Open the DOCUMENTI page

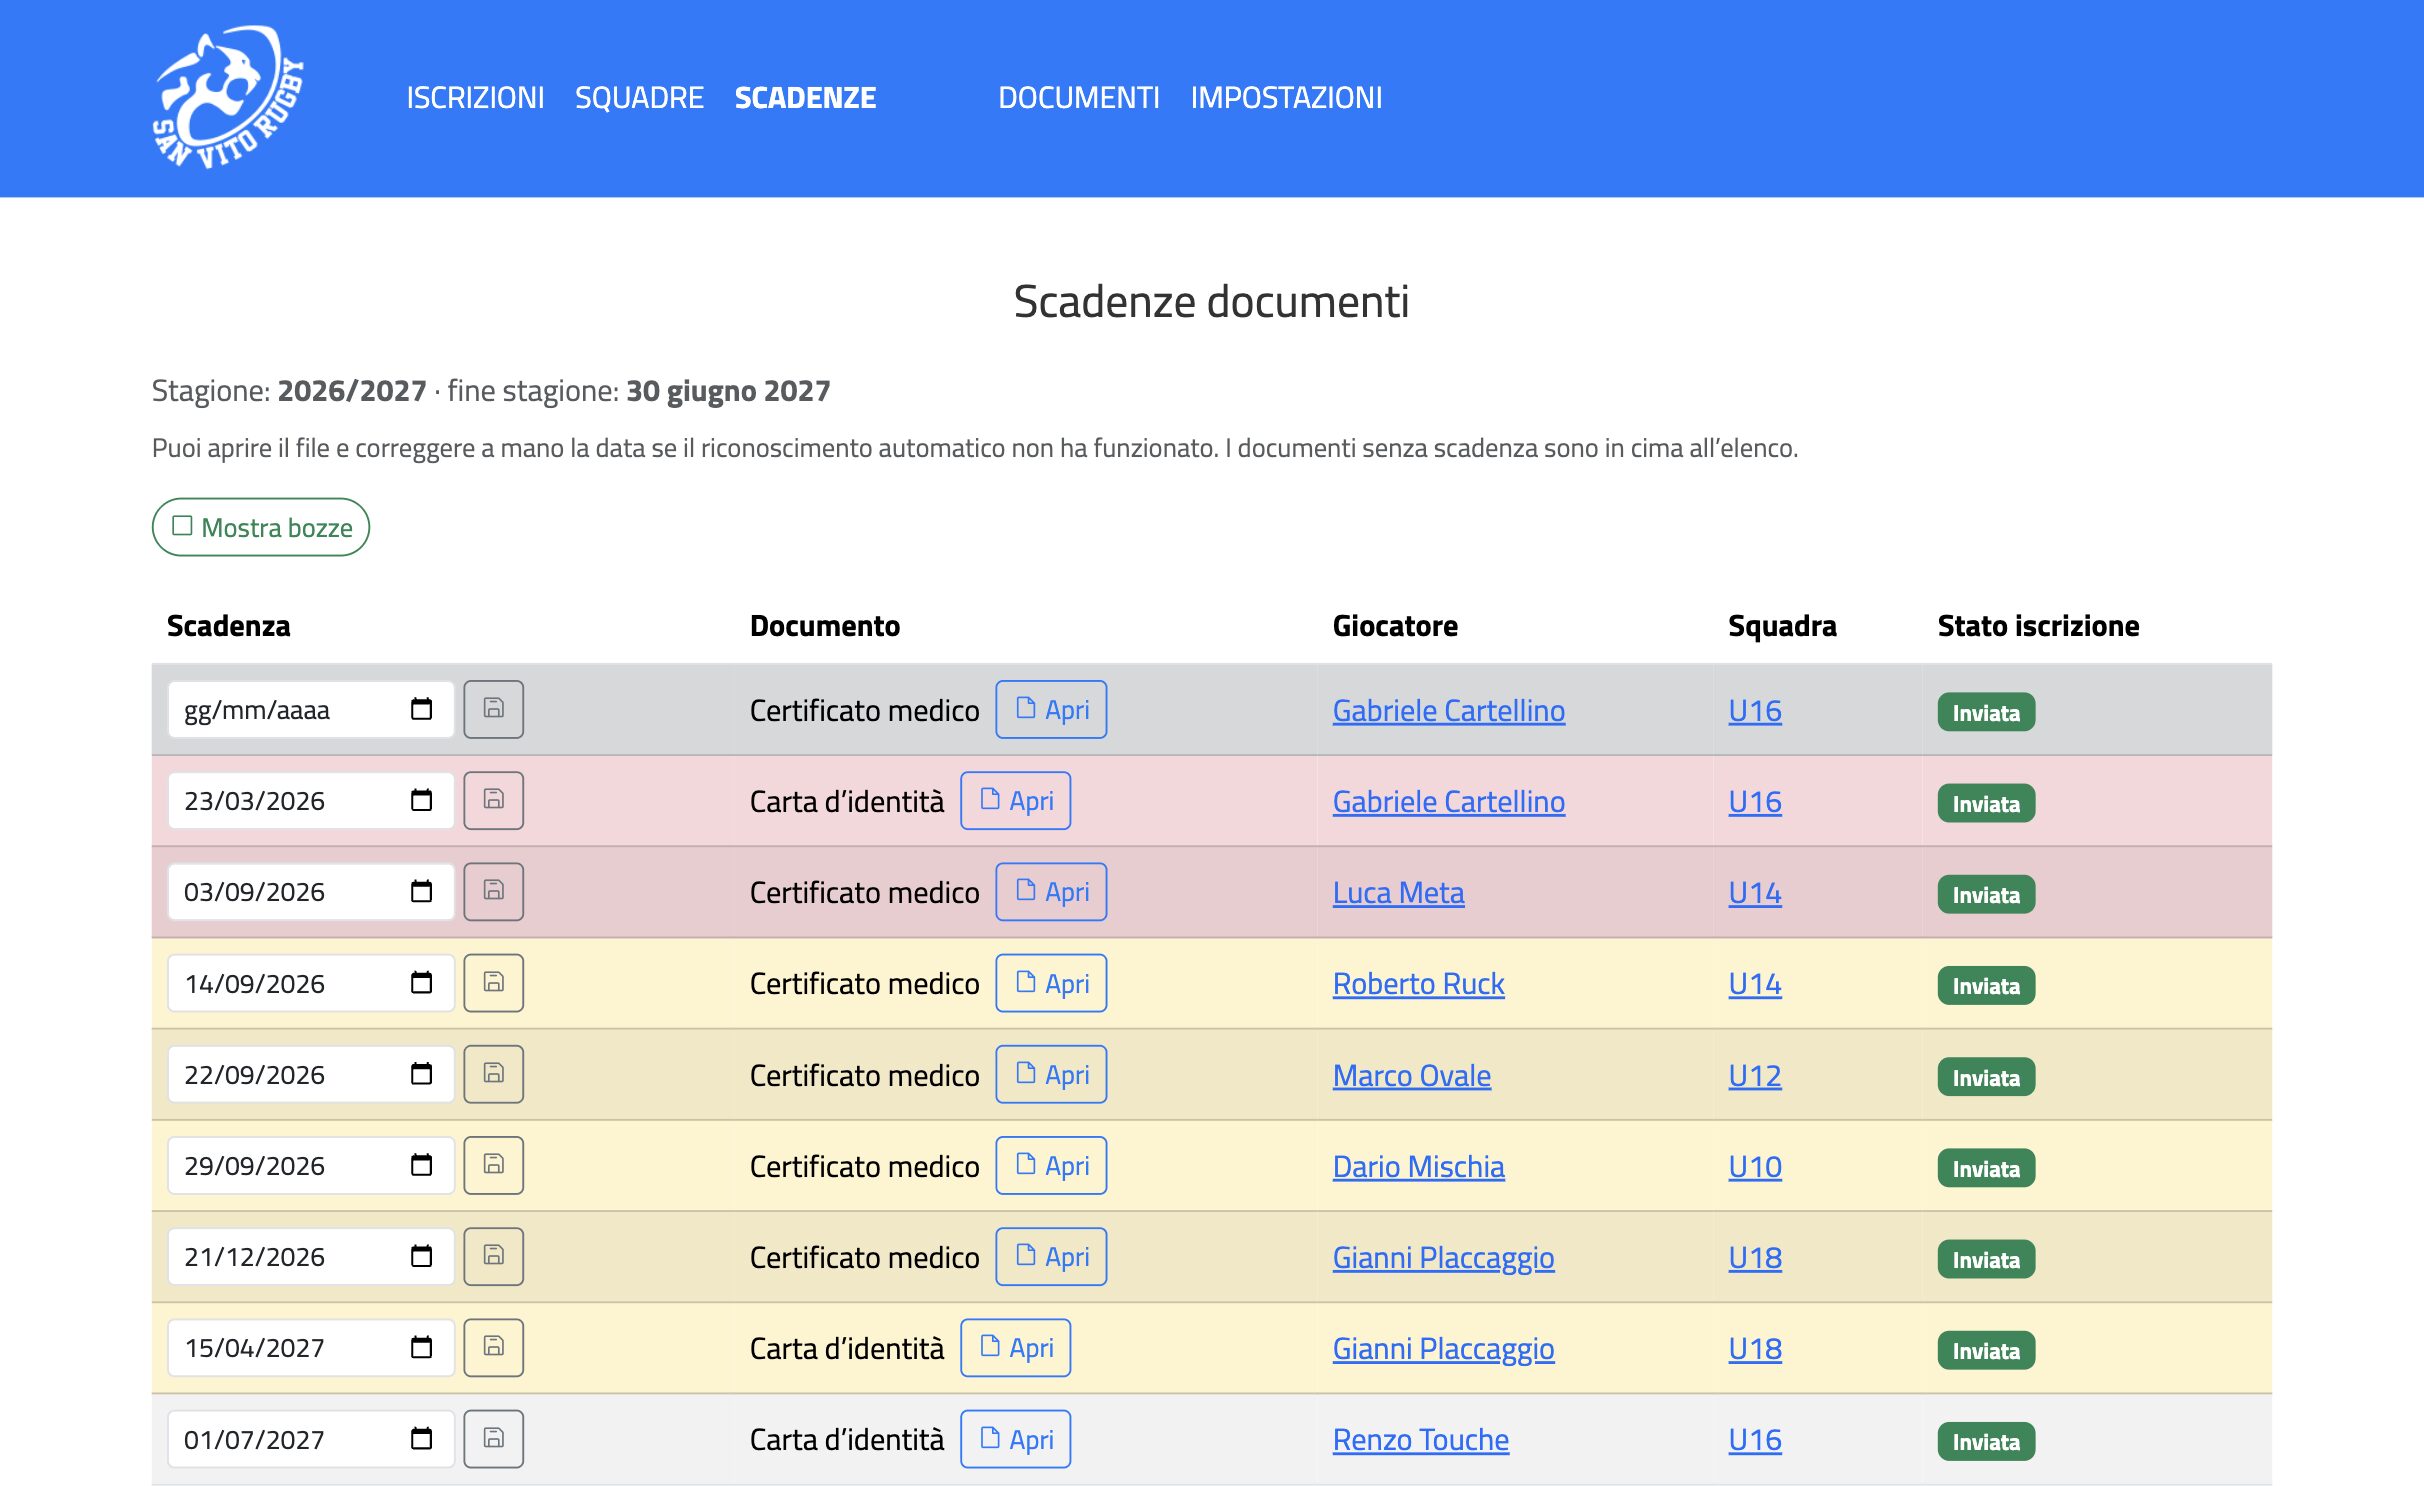click(1079, 97)
